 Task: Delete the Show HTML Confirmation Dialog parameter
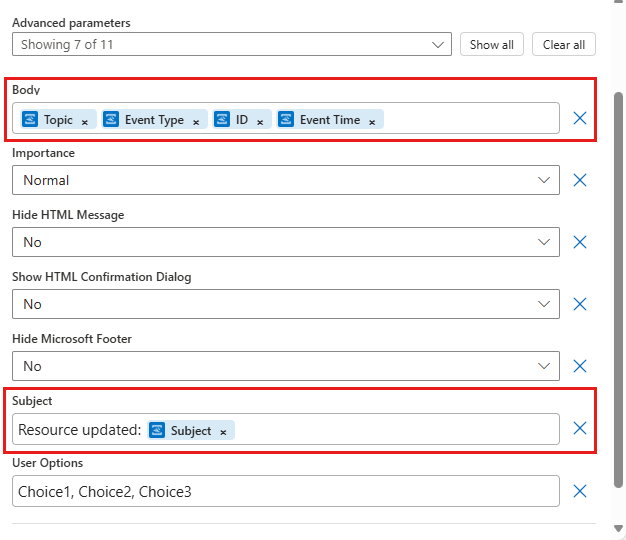580,304
